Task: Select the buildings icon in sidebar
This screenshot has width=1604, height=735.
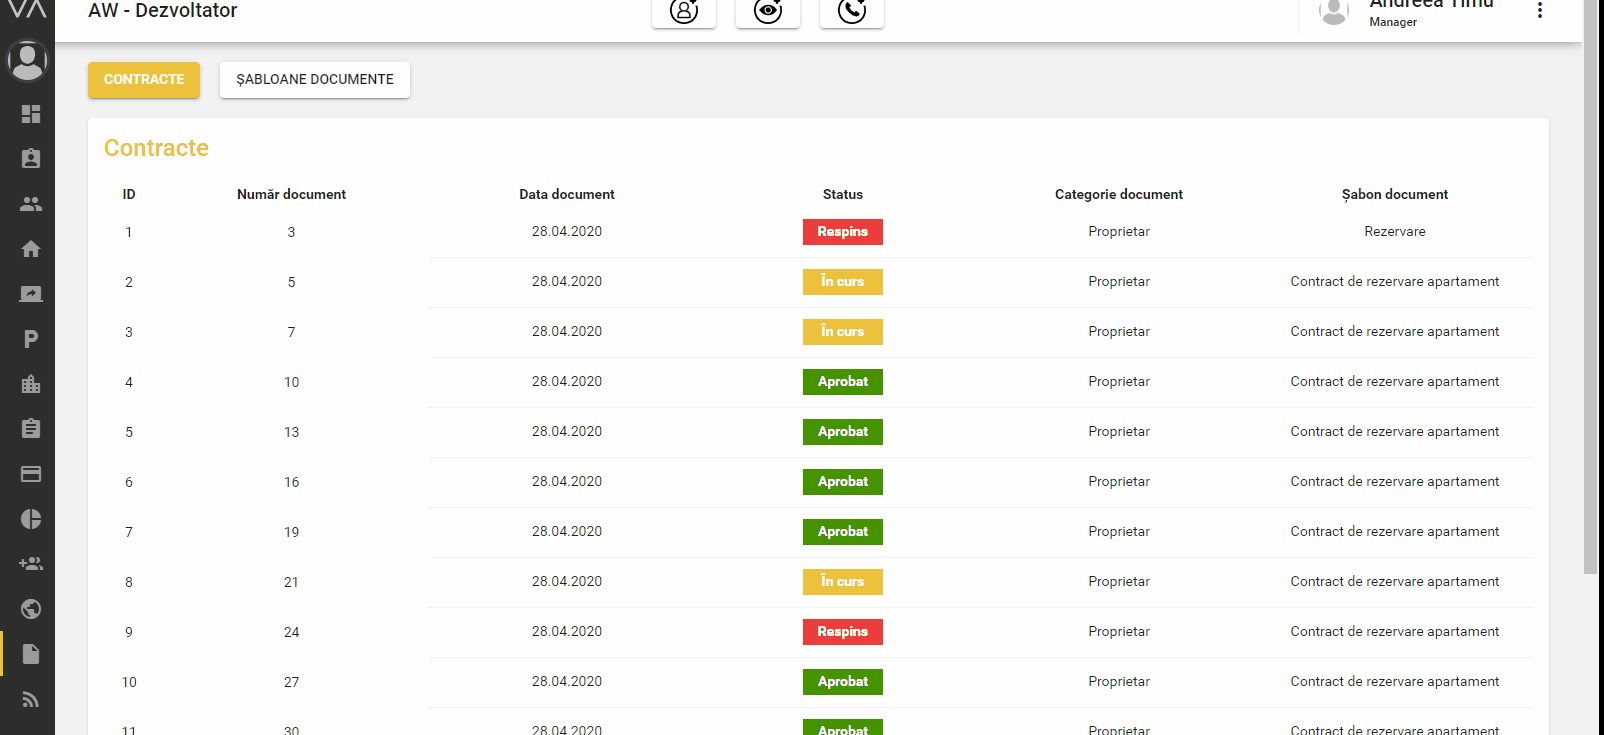Action: [31, 384]
